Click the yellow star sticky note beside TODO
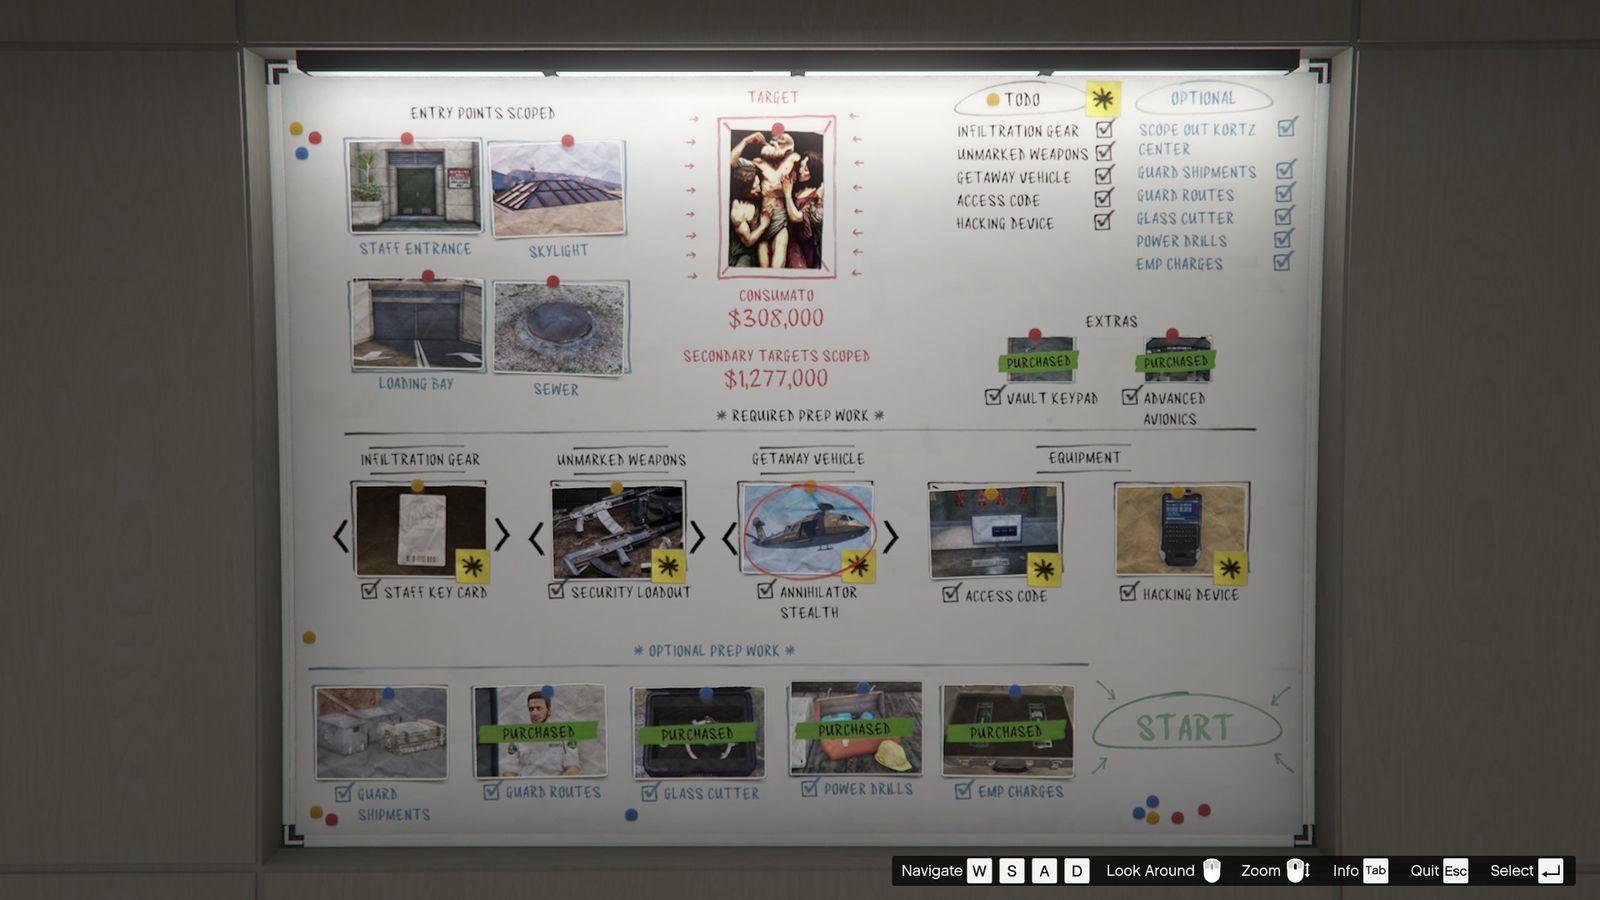 [x=1103, y=98]
